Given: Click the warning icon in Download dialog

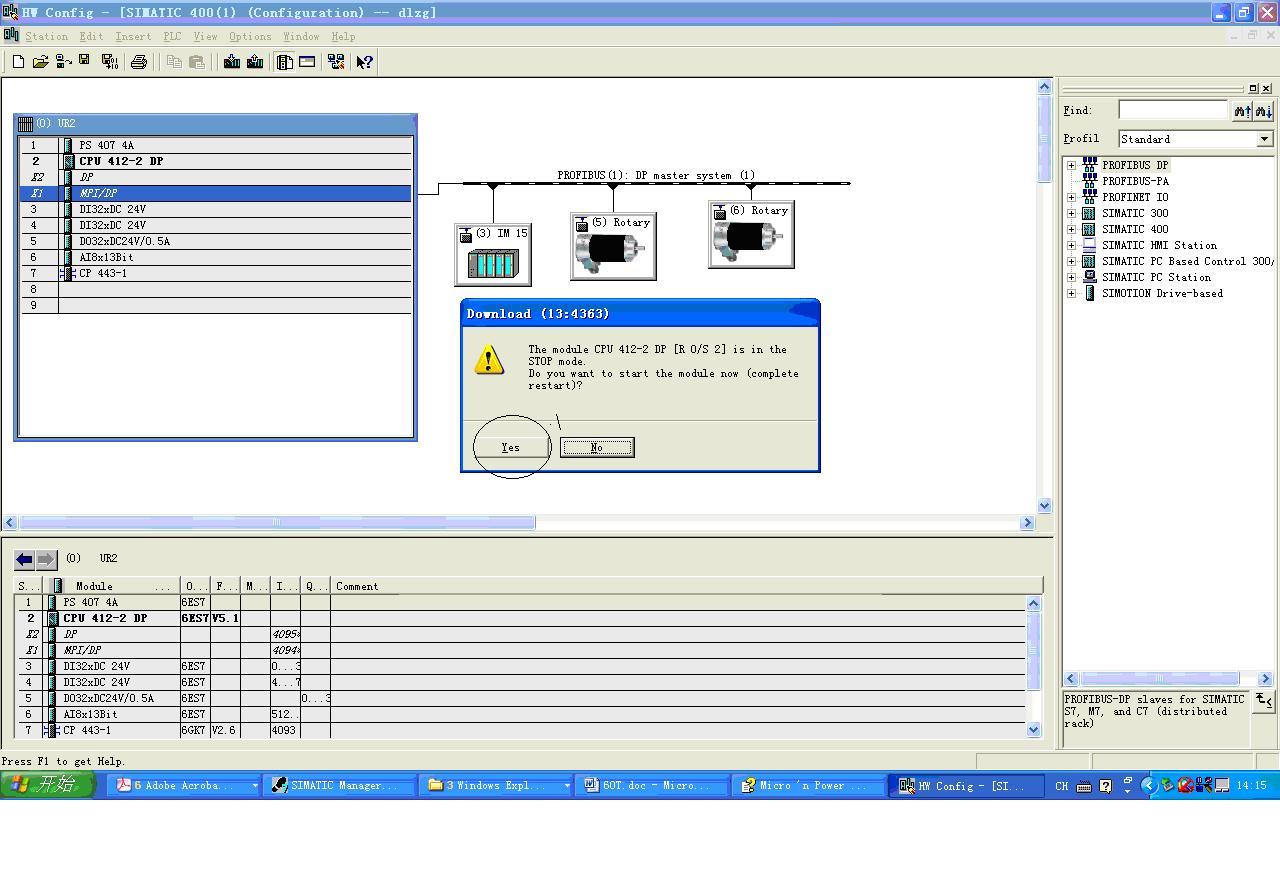Looking at the screenshot, I should pyautogui.click(x=489, y=360).
